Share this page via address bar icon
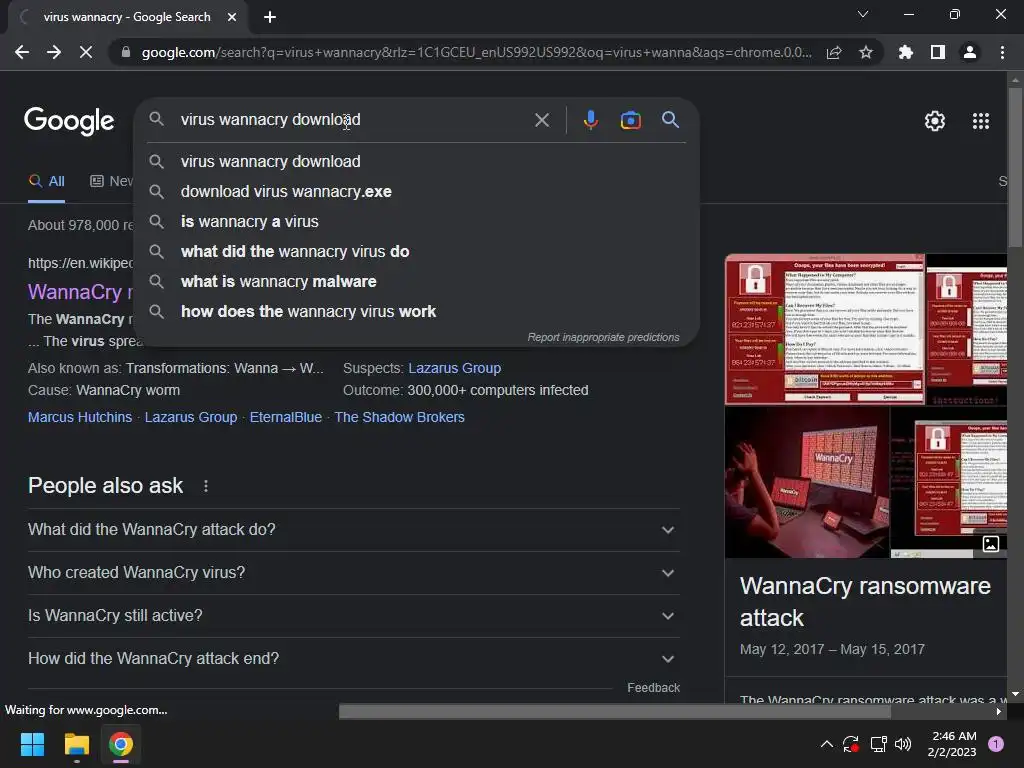The height and width of the screenshot is (768, 1024). (834, 52)
